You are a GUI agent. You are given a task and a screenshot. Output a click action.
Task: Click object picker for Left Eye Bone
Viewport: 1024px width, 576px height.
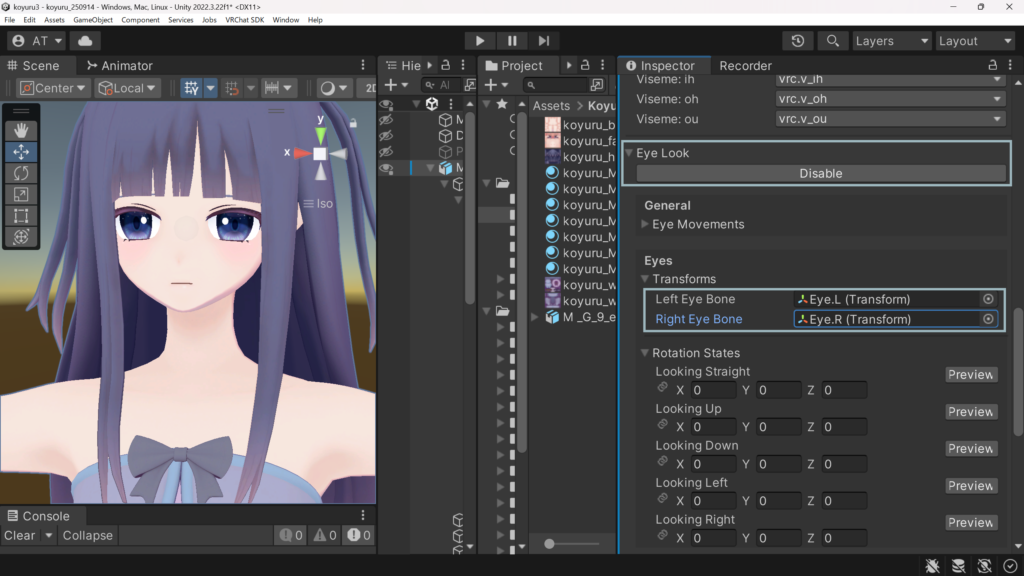click(x=988, y=299)
